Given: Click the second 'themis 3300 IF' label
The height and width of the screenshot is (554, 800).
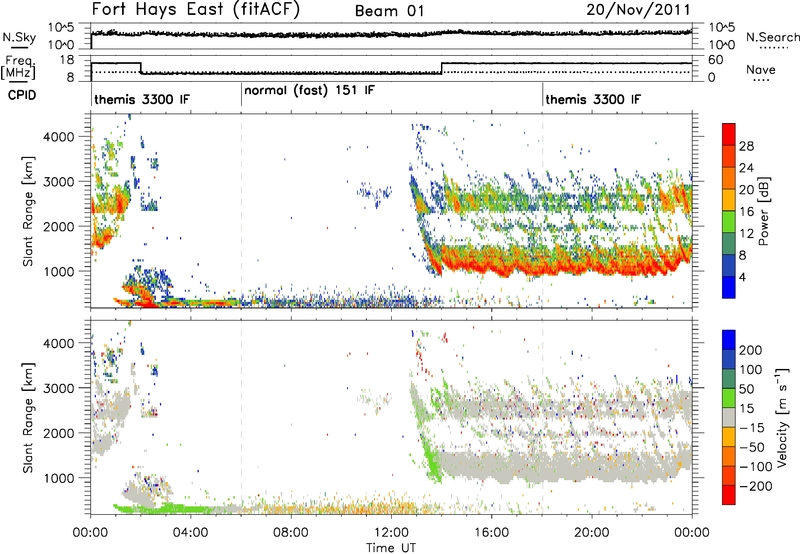Looking at the screenshot, I should coord(593,99).
